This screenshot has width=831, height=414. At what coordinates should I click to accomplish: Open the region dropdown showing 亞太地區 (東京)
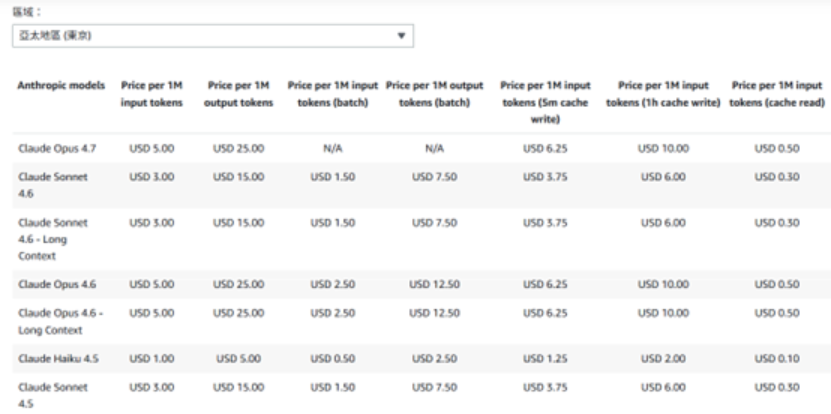click(213, 36)
